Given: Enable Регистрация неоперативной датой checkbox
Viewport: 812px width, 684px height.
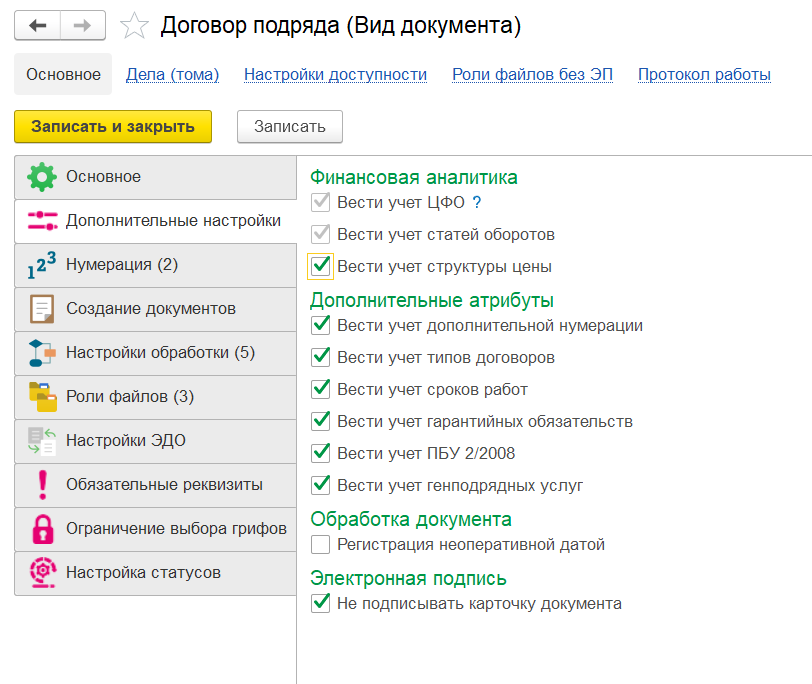Looking at the screenshot, I should [x=321, y=545].
